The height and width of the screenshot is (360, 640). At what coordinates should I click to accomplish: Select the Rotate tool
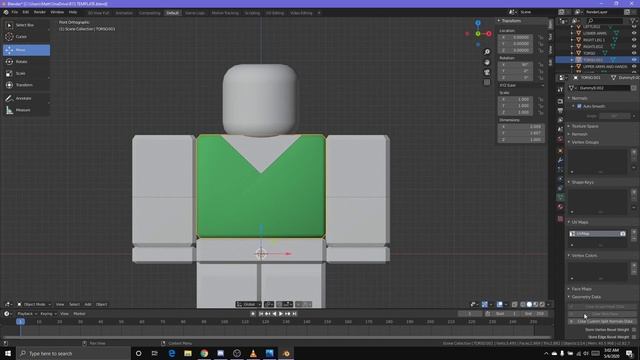(26, 62)
